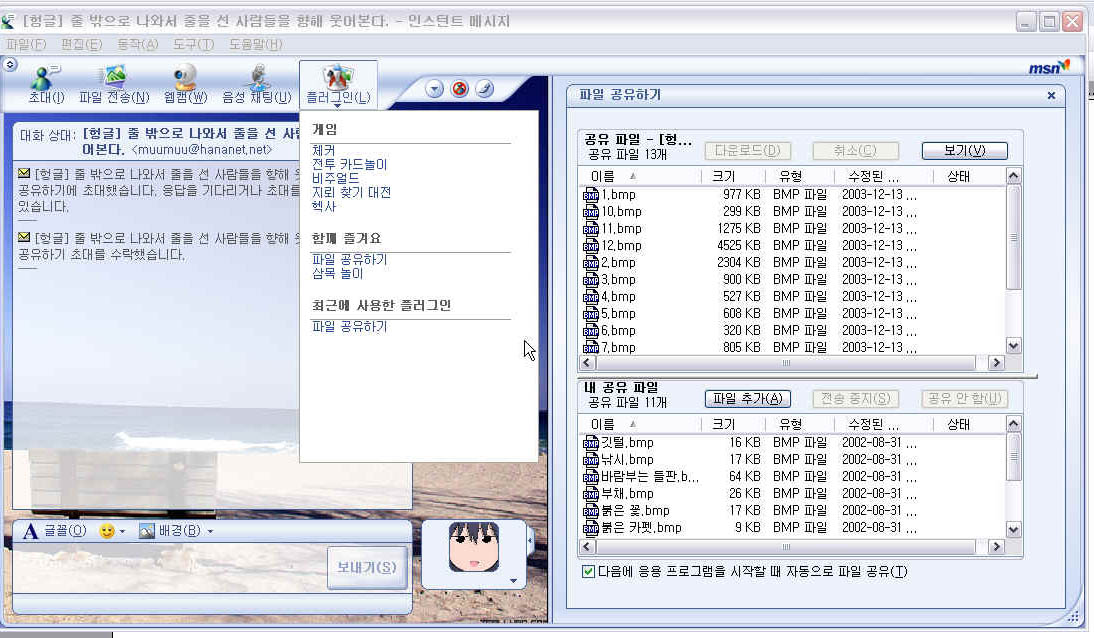1094x638 pixels.
Task: Click the red block contact icon
Action: [459, 88]
